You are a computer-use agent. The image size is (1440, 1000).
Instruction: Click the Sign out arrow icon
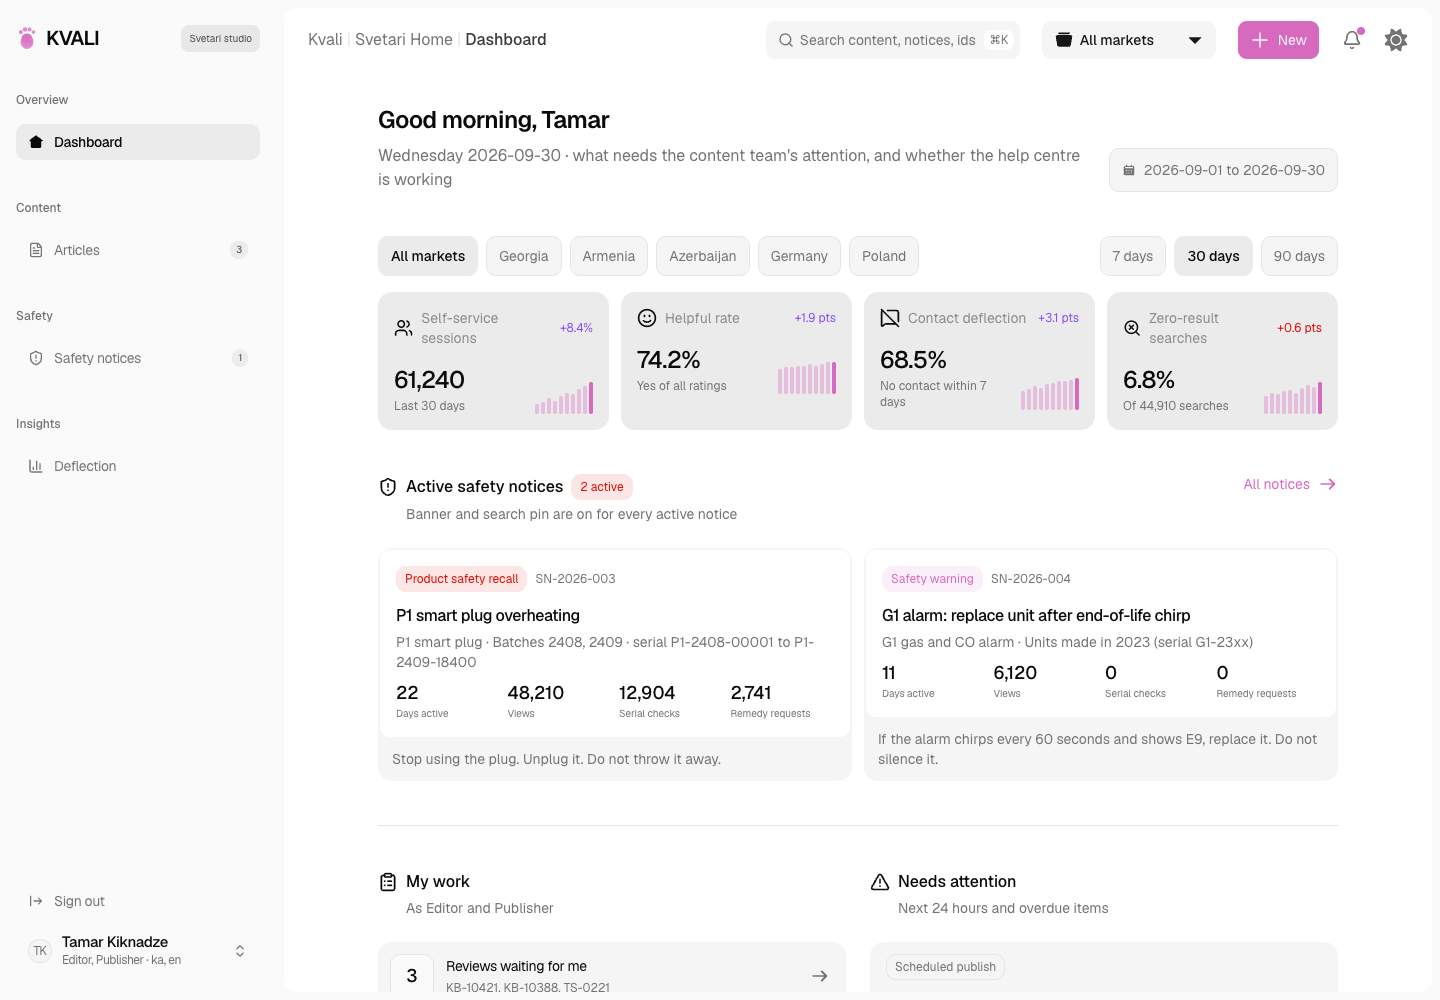coord(36,901)
